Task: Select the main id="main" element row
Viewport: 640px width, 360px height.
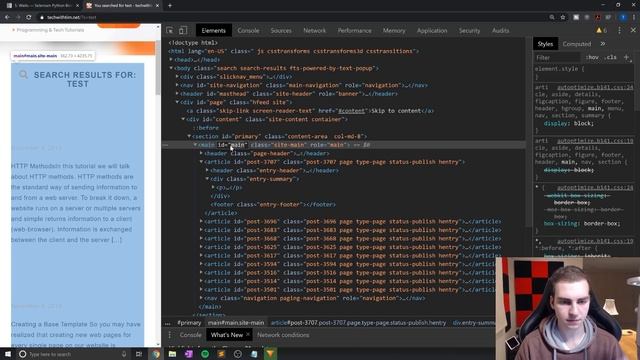Action: [x=344, y=145]
